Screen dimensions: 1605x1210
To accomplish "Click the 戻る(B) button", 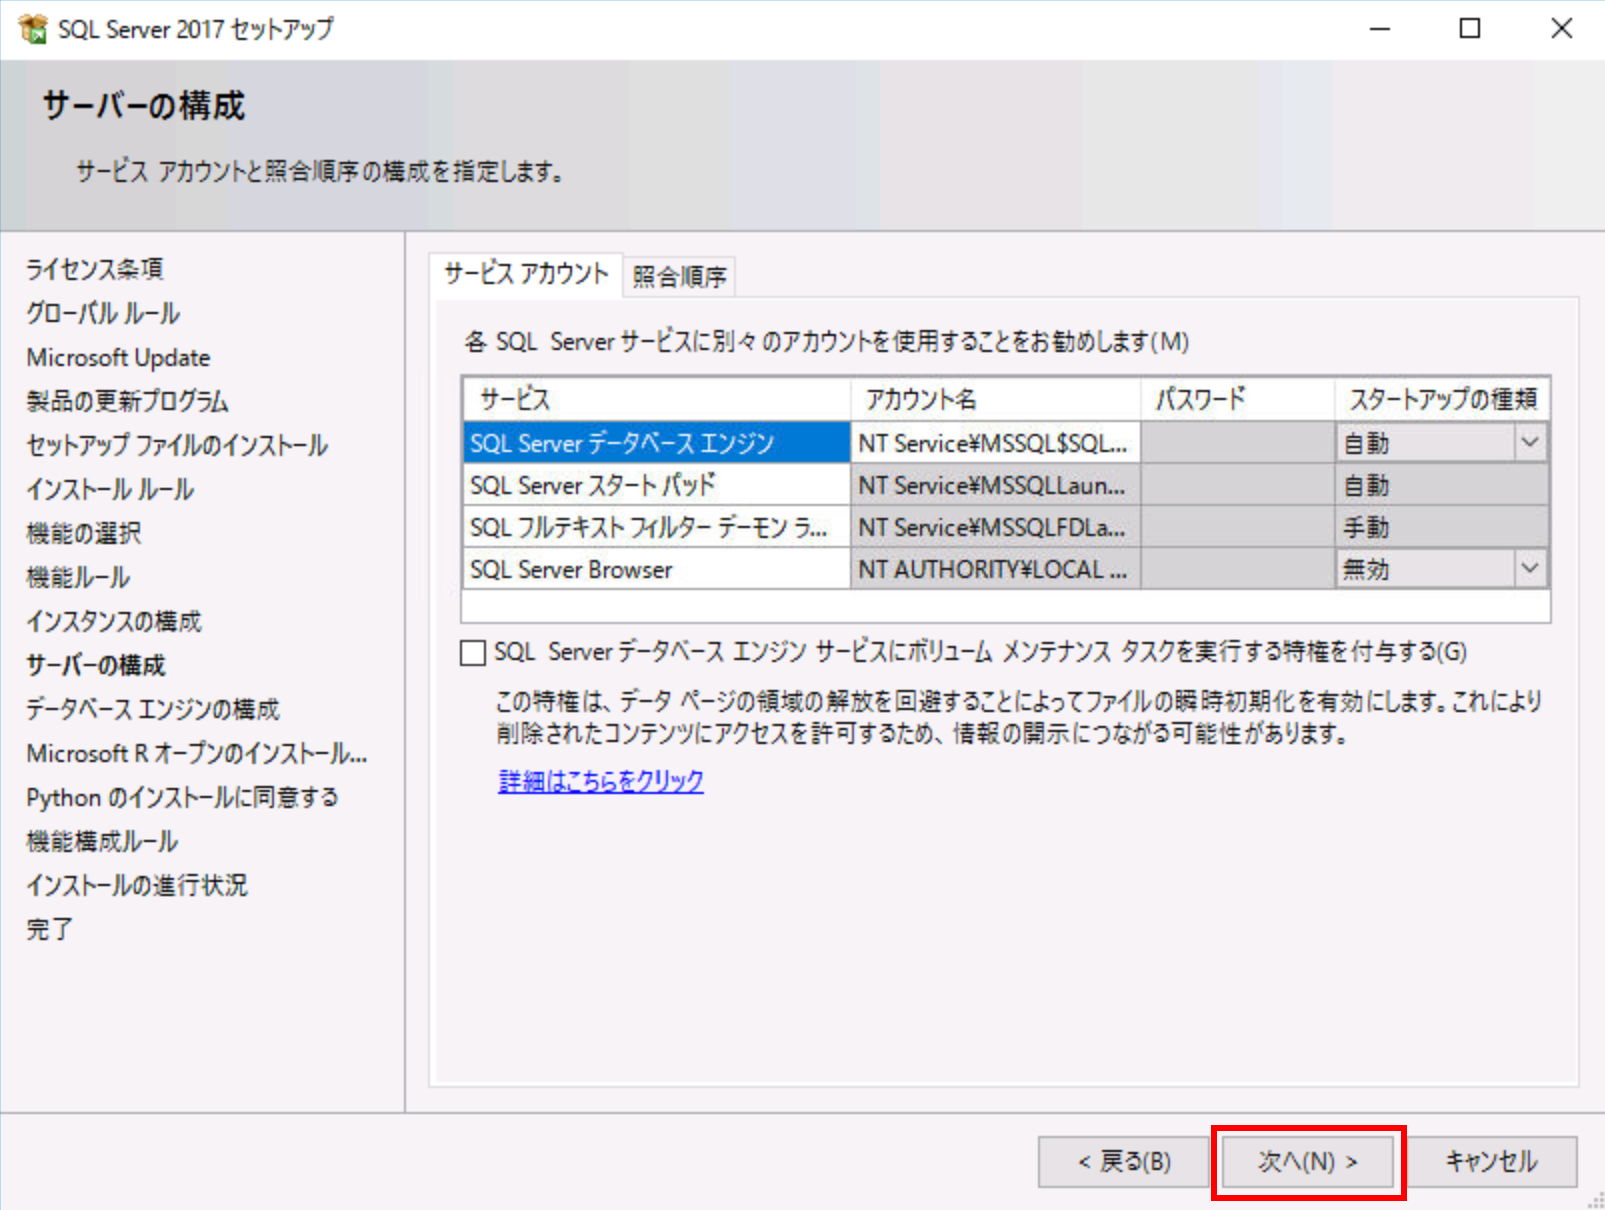I will pos(1124,1162).
